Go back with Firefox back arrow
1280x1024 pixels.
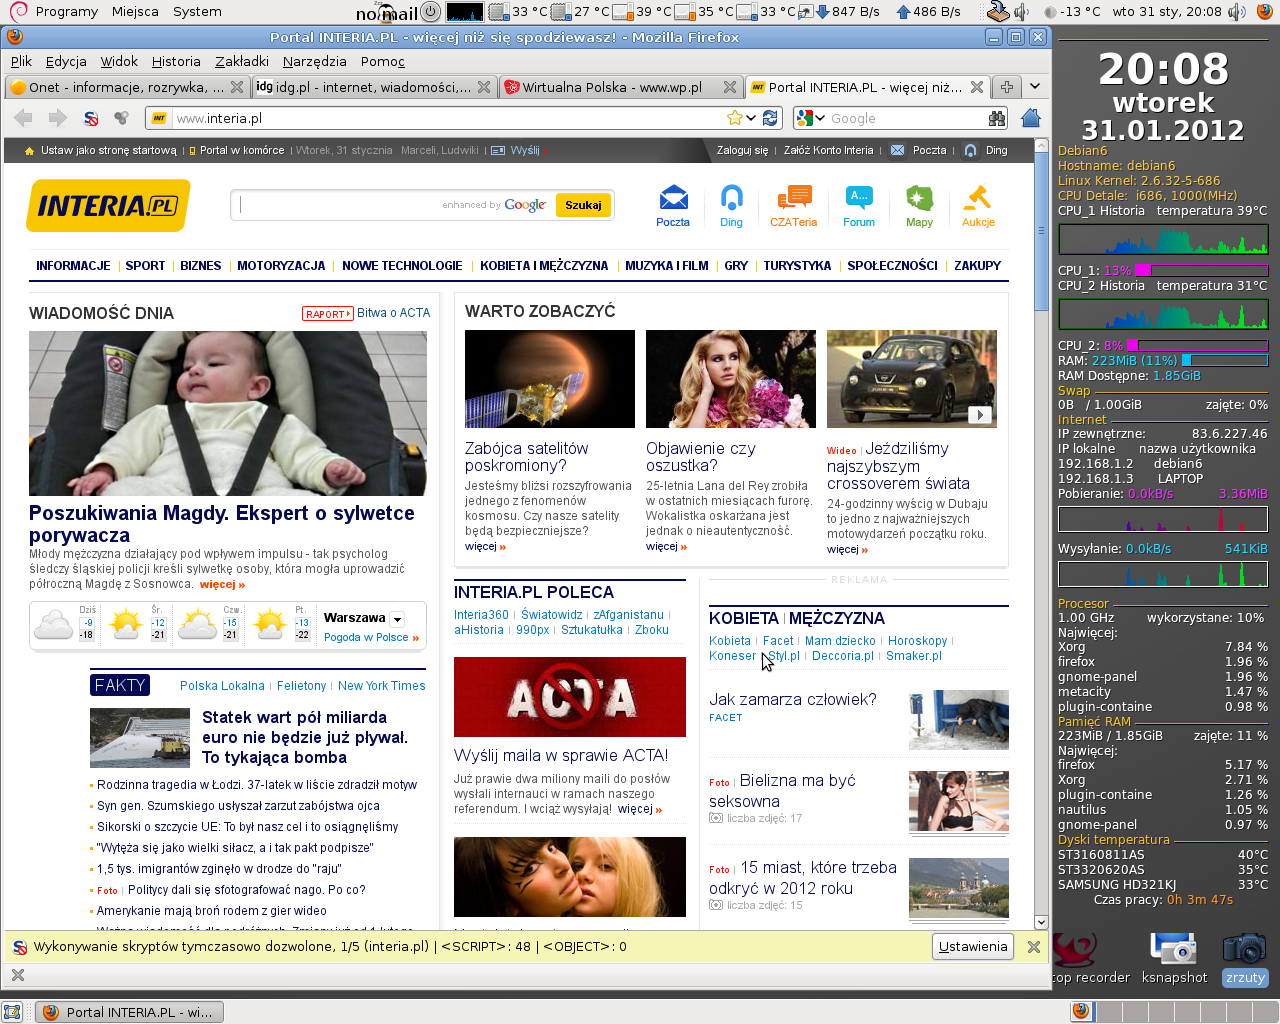coord(24,118)
